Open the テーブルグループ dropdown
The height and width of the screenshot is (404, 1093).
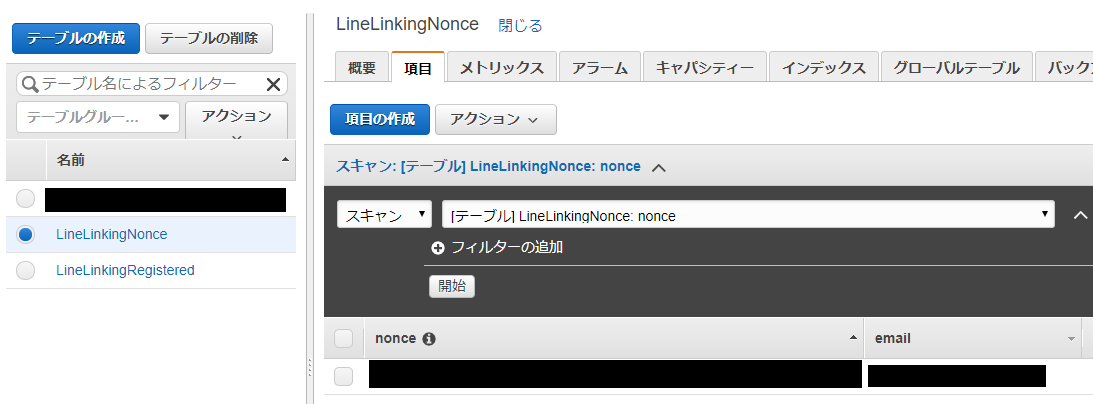coord(98,117)
